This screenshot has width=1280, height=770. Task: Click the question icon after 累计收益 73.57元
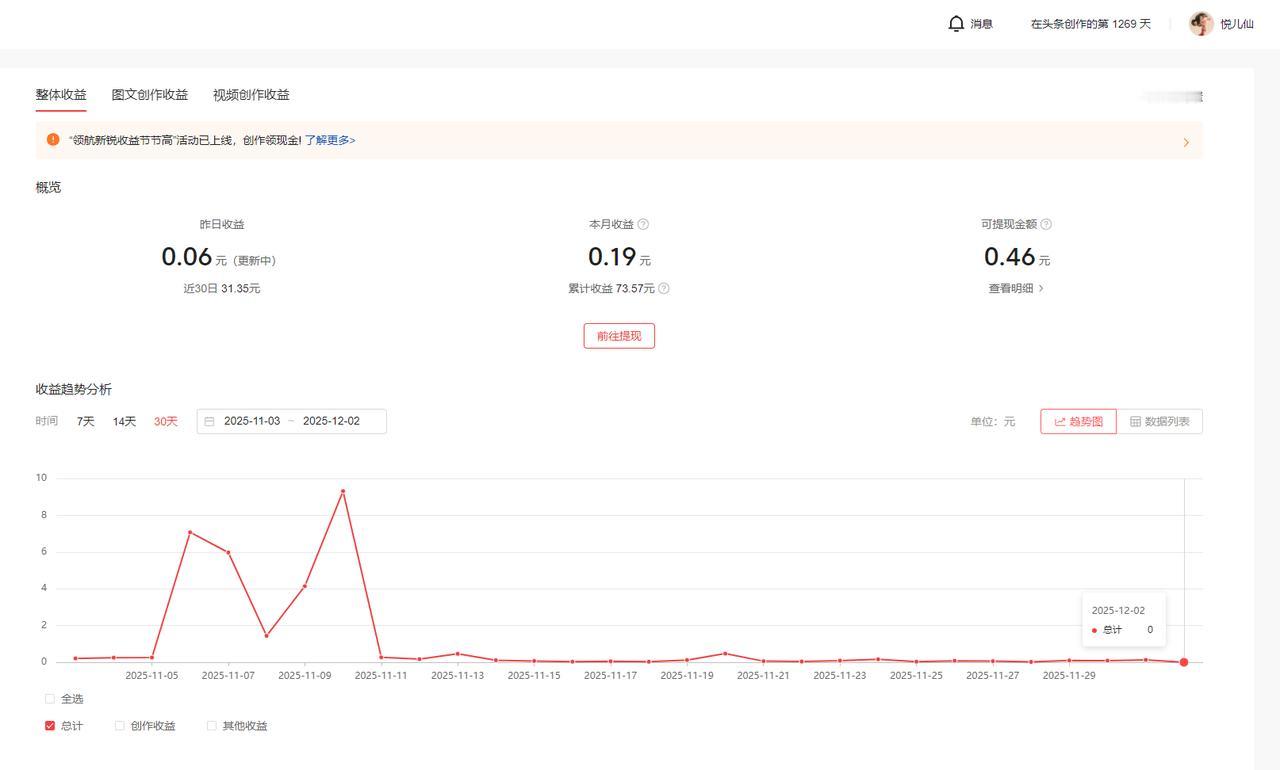click(664, 288)
